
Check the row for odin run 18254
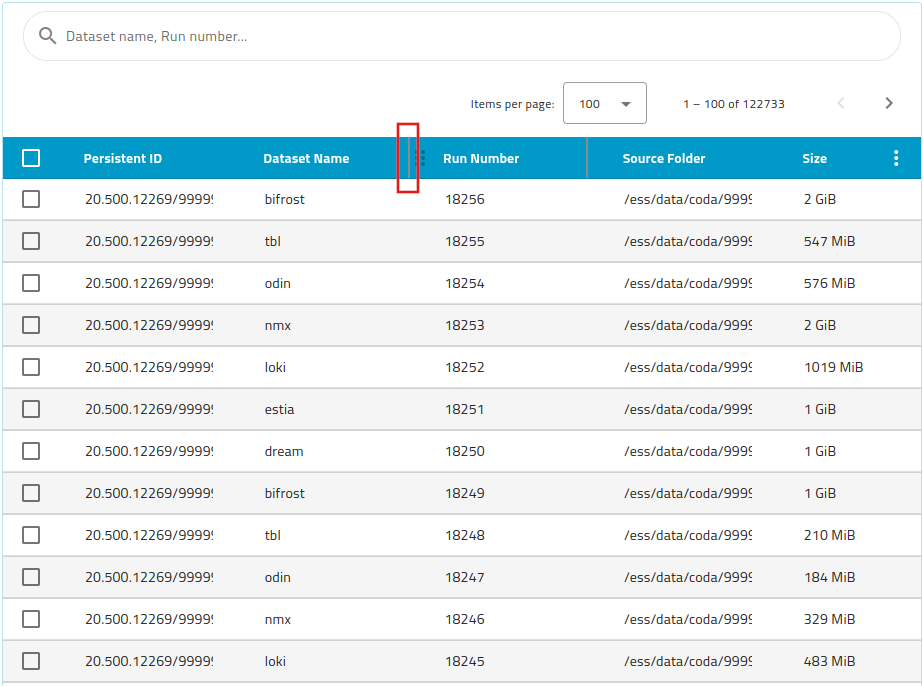click(x=31, y=283)
